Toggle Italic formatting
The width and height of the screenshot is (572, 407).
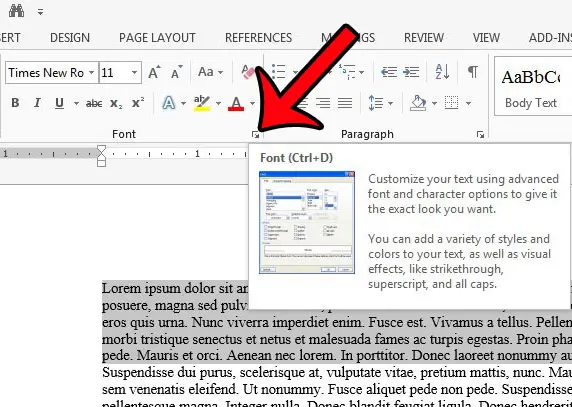37,103
